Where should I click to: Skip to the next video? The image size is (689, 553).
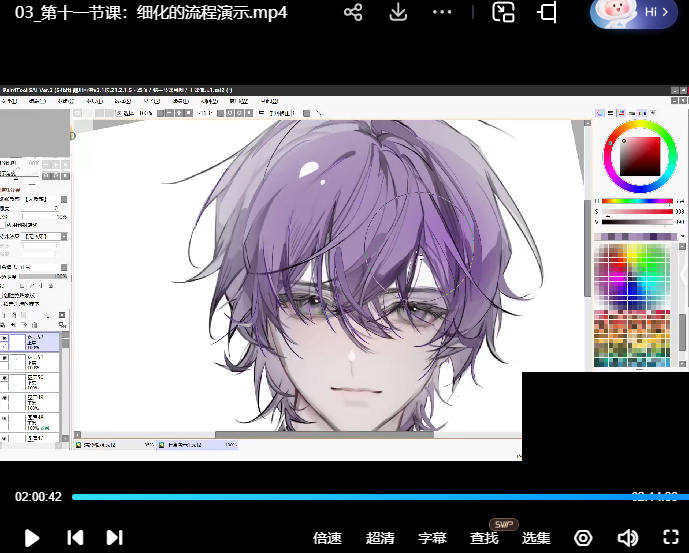click(114, 538)
